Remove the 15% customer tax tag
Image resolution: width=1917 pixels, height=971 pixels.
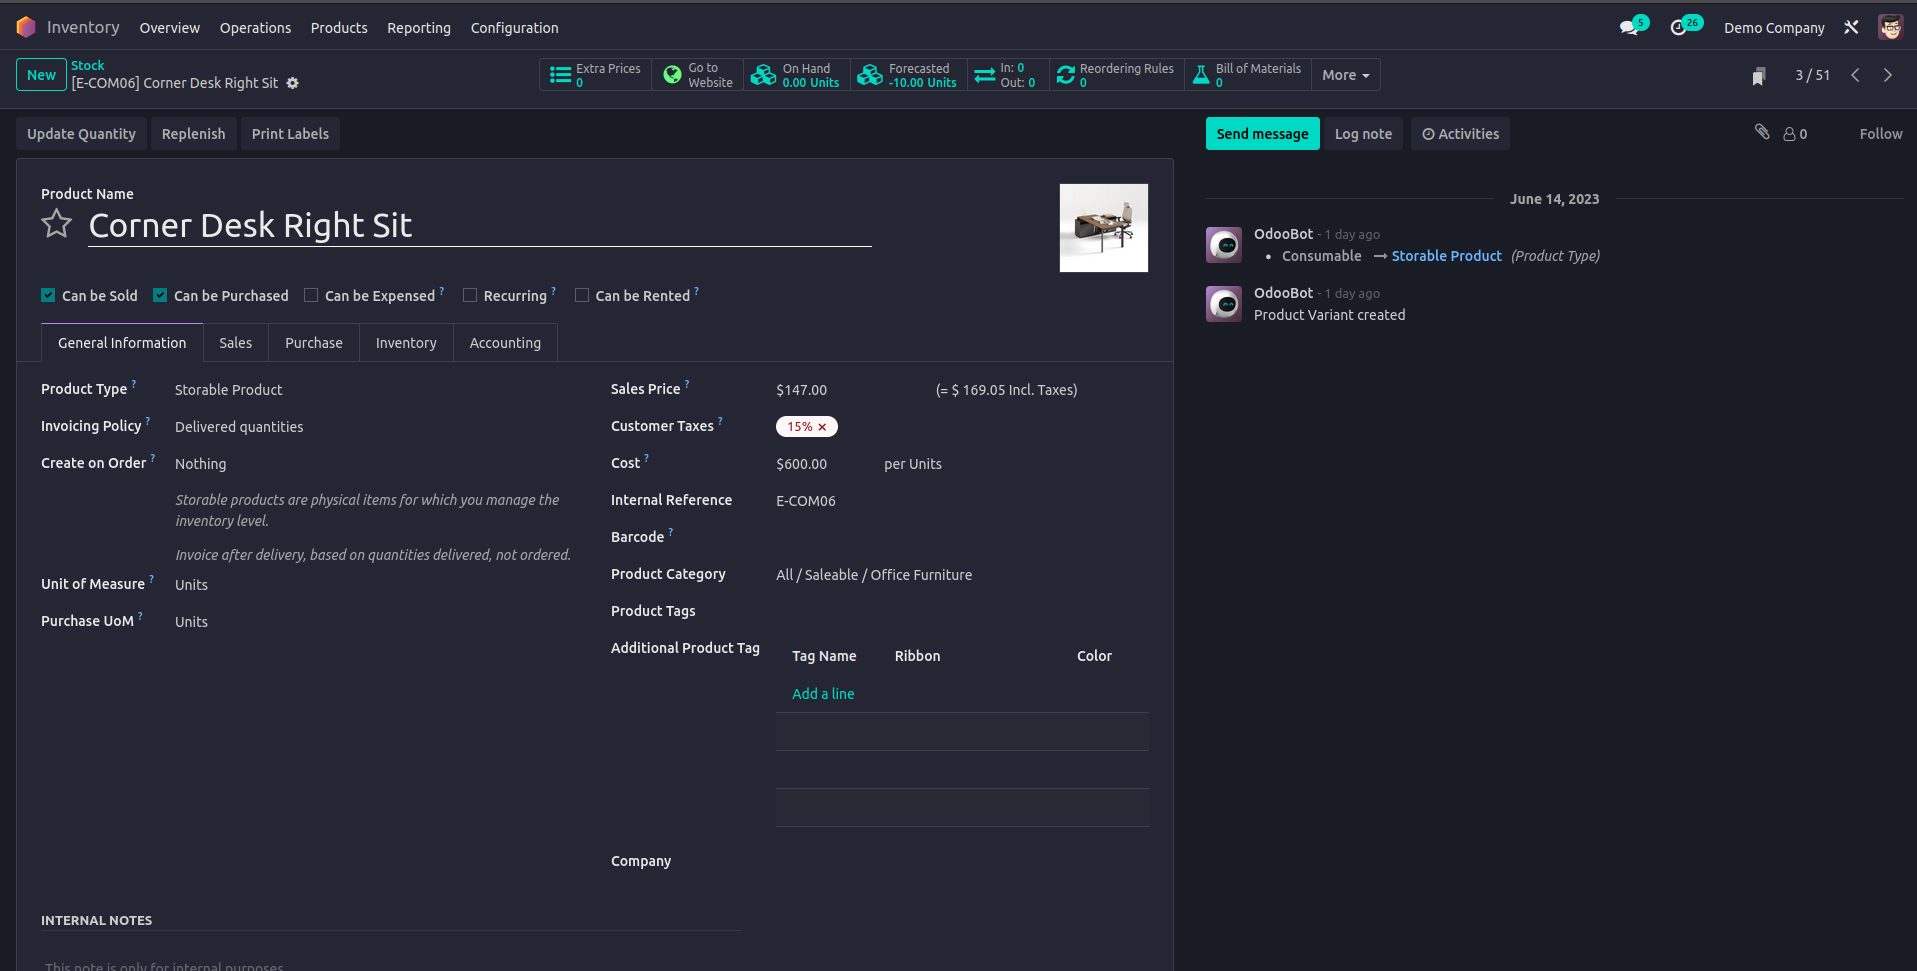click(823, 427)
